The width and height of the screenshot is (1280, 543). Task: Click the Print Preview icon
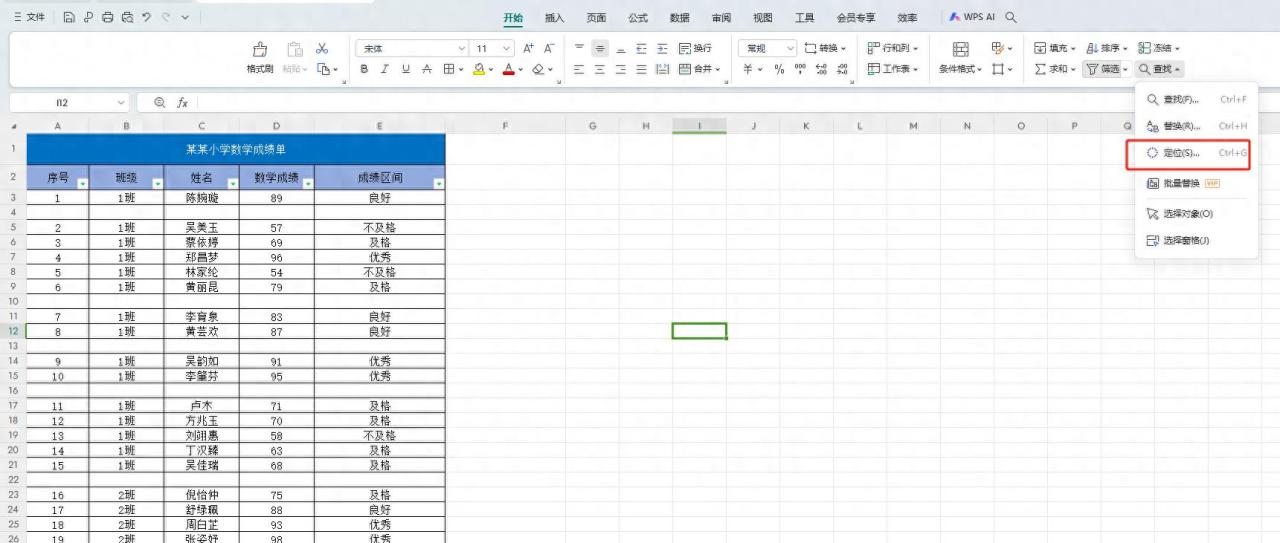coord(127,17)
